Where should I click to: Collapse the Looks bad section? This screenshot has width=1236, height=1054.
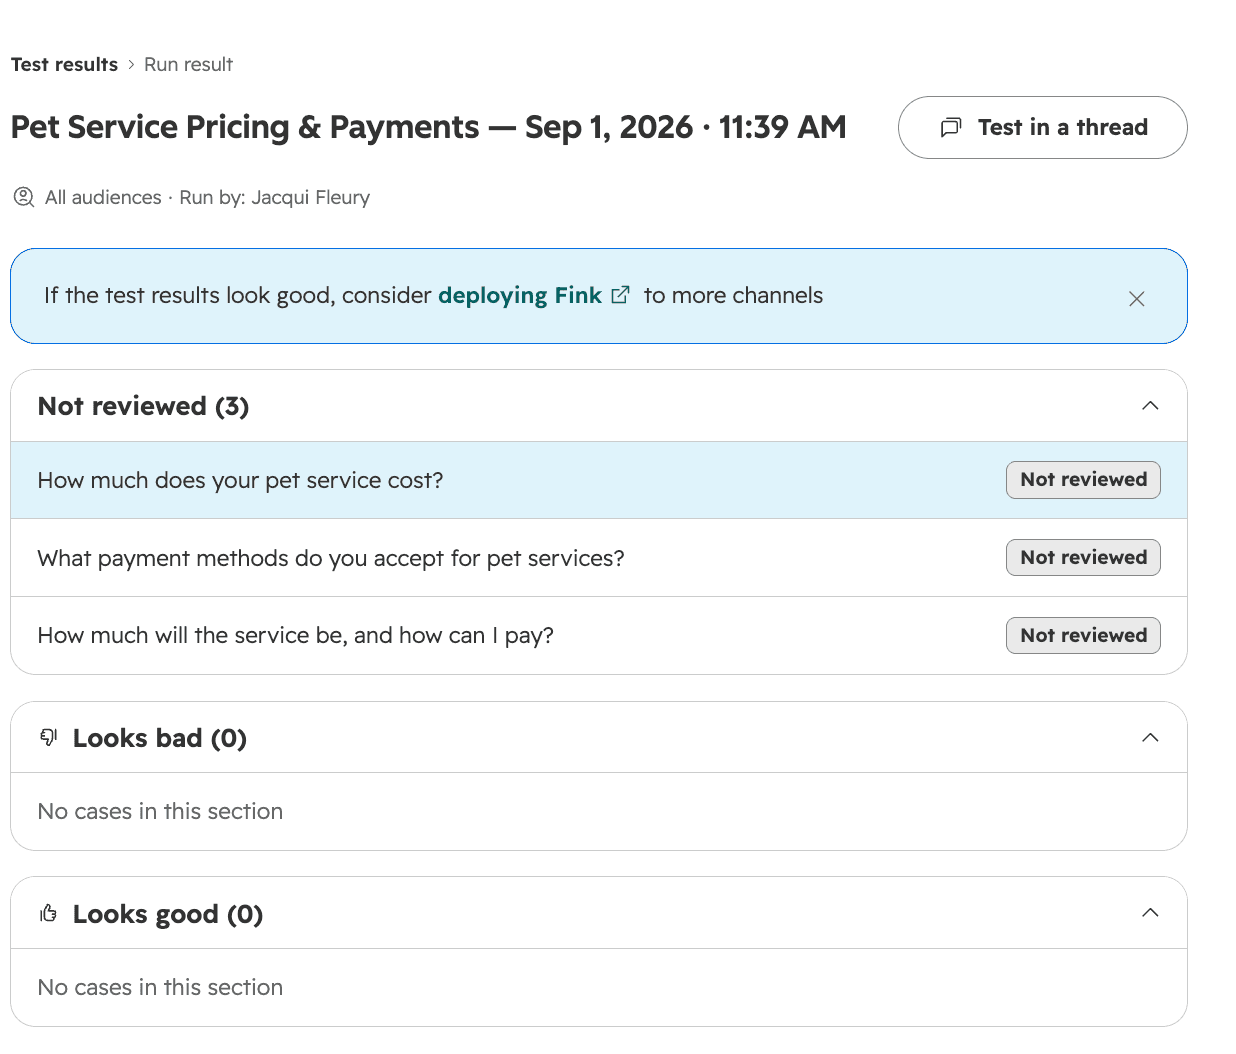[x=1150, y=738]
